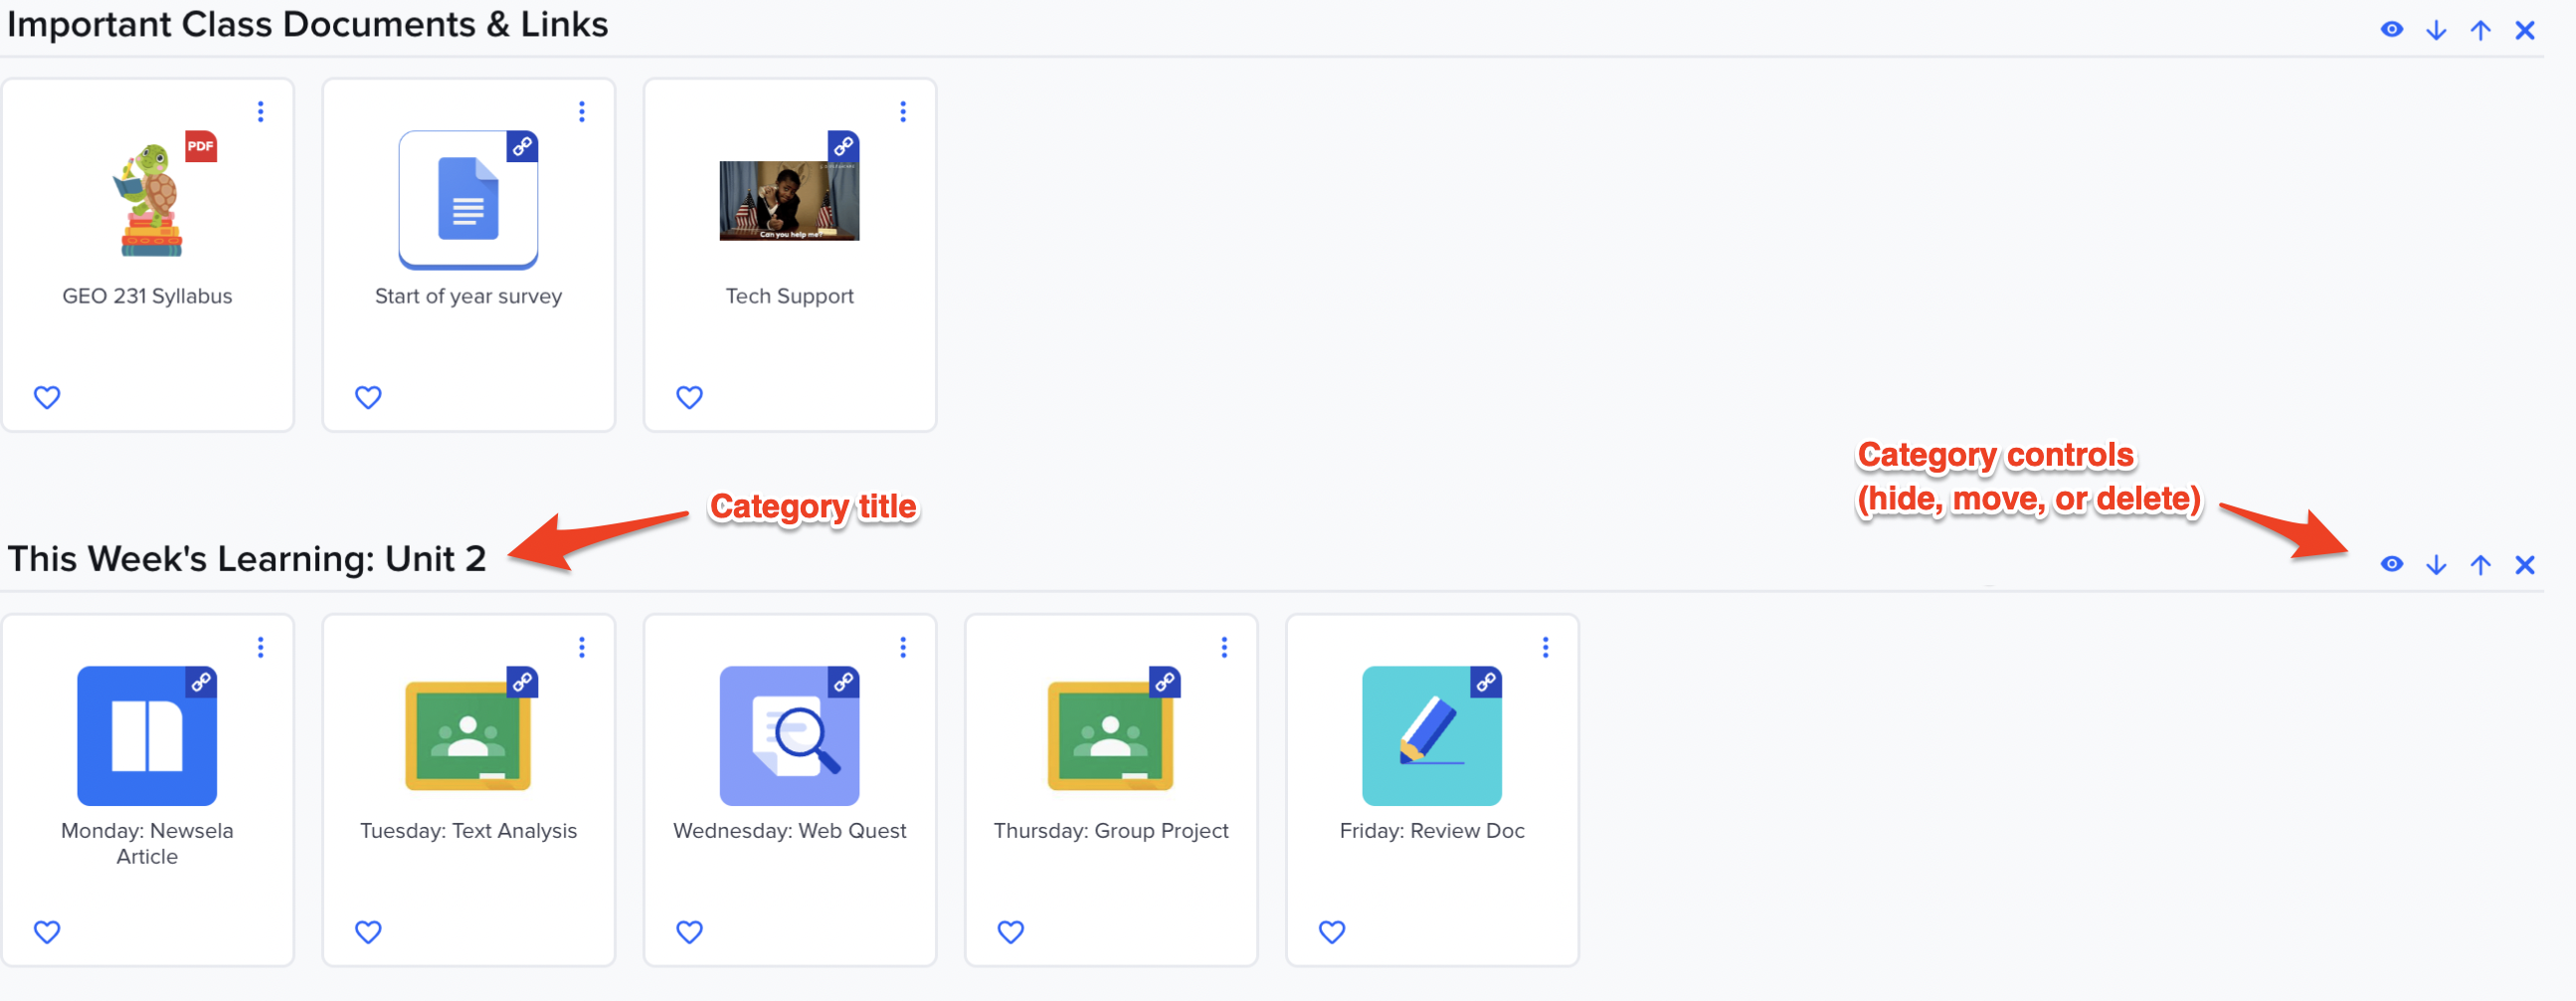Delete the This Week's Learning category
Viewport: 2576px width, 1001px height.
[x=2525, y=564]
